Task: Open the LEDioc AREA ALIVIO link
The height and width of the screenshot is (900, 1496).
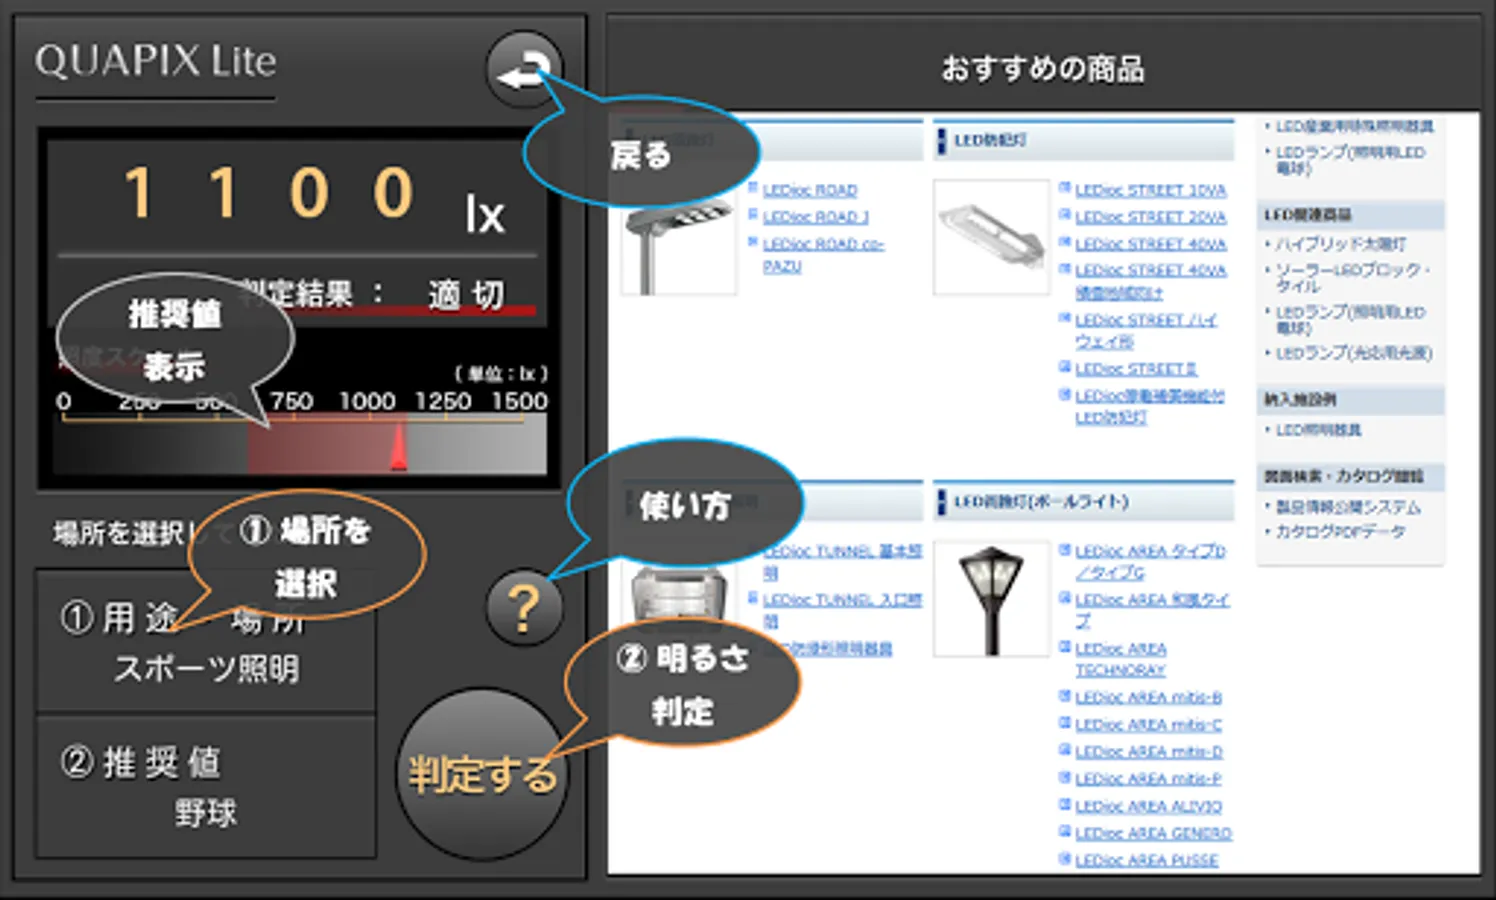Action: [x=1148, y=806]
